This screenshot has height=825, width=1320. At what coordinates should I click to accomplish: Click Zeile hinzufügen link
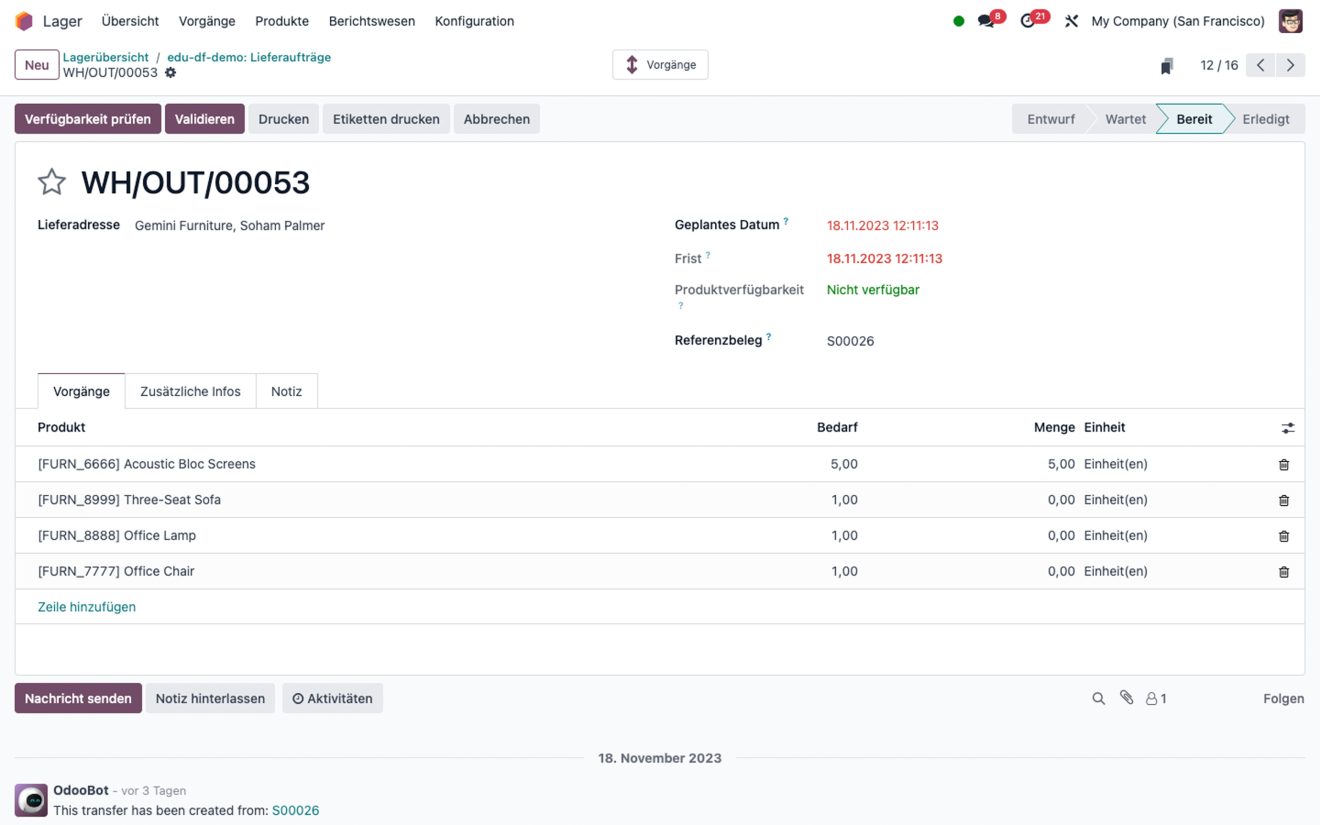[87, 607]
